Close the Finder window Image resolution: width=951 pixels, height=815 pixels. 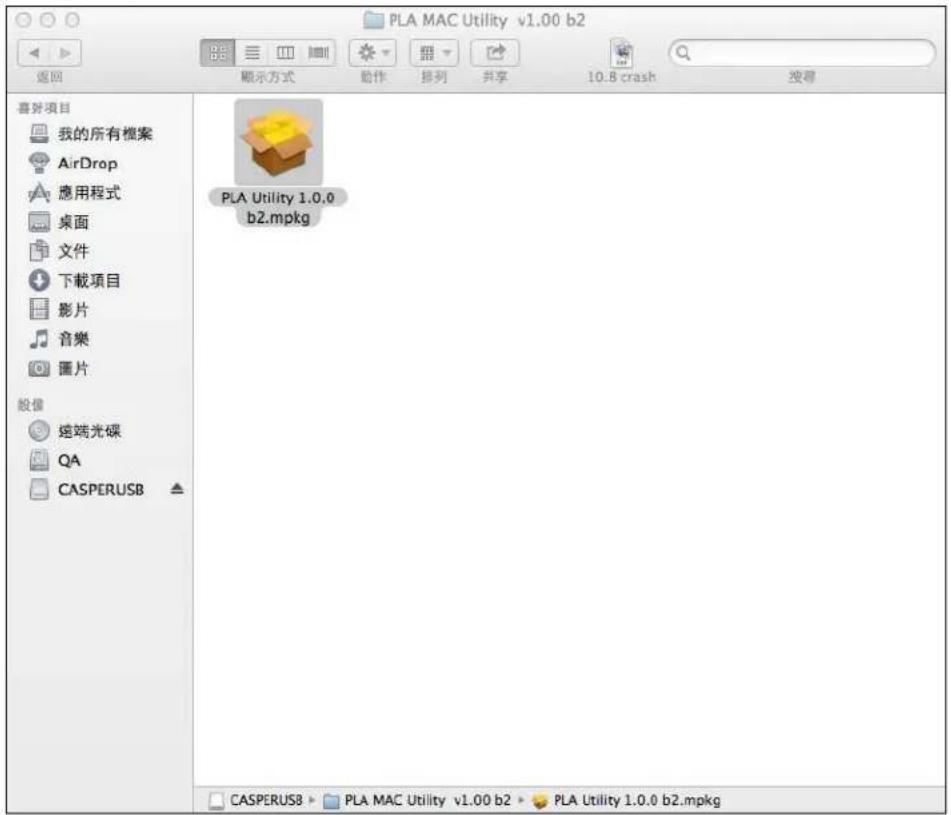(24, 21)
